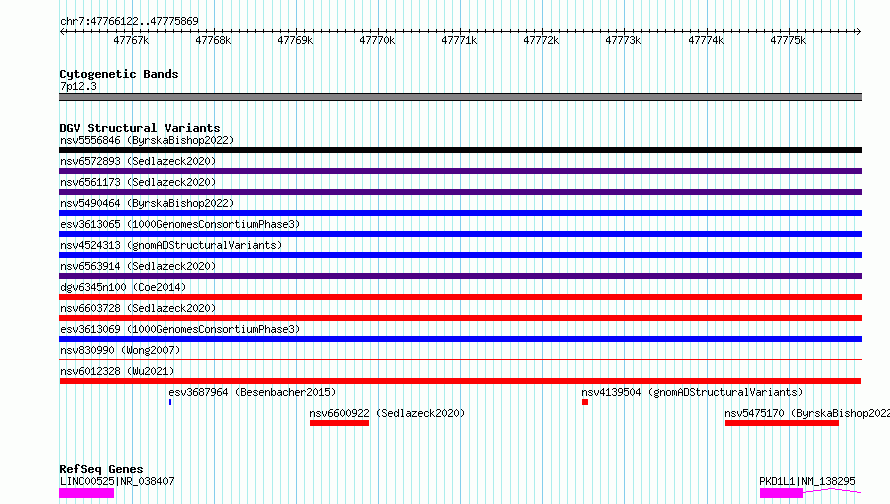Click the LINC00525|NR_038407 gene label
Viewport: 890px width, 504px height.
point(117,481)
